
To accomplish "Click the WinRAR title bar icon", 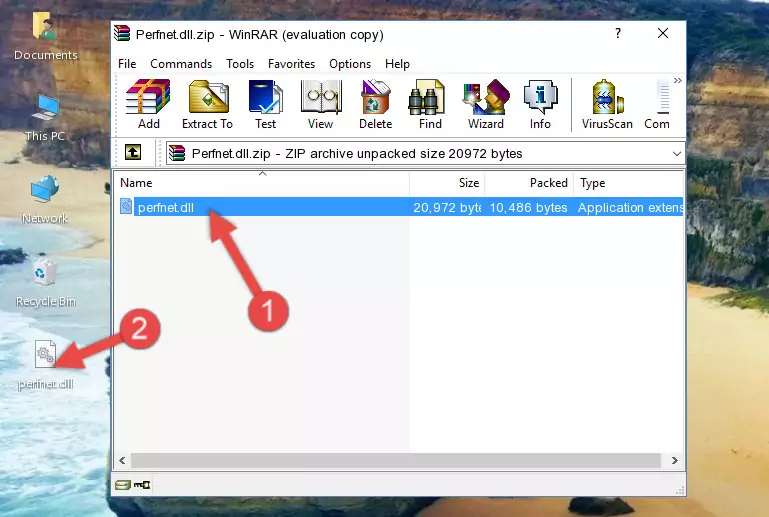I will click(122, 34).
